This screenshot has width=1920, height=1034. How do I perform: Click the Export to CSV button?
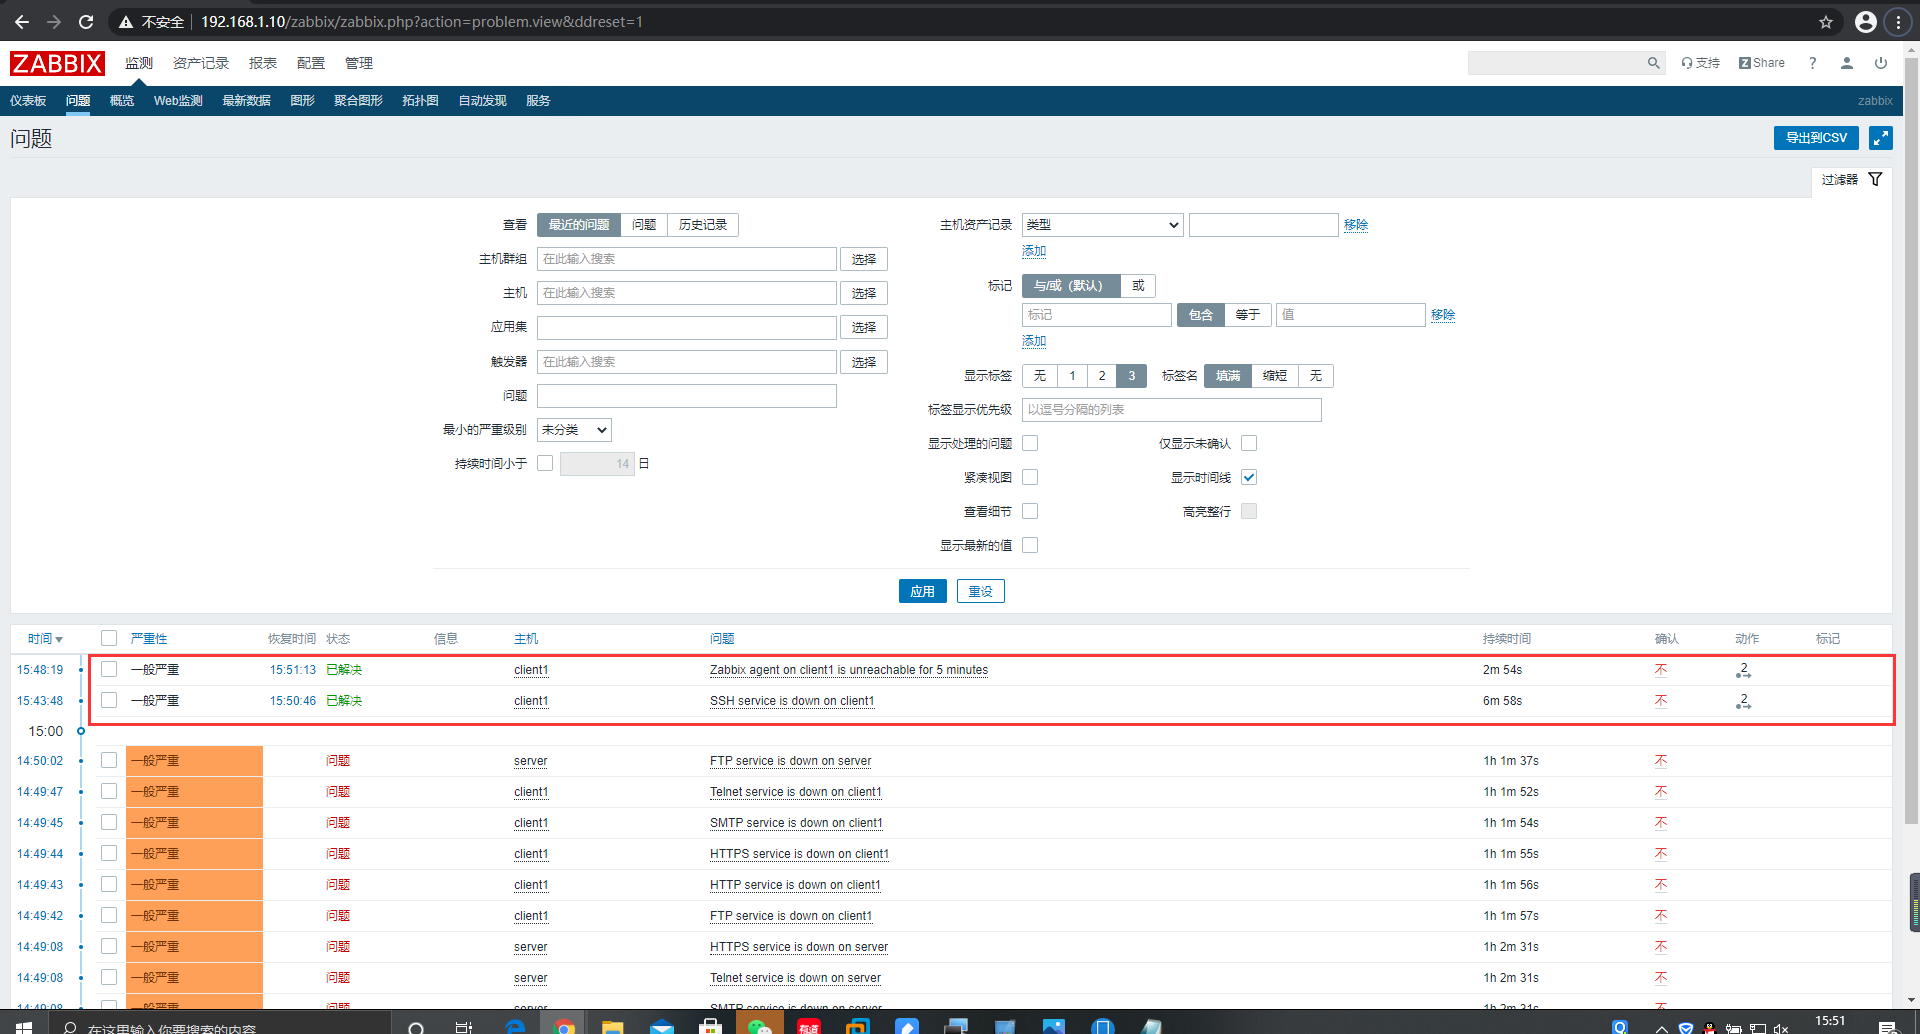pos(1816,138)
